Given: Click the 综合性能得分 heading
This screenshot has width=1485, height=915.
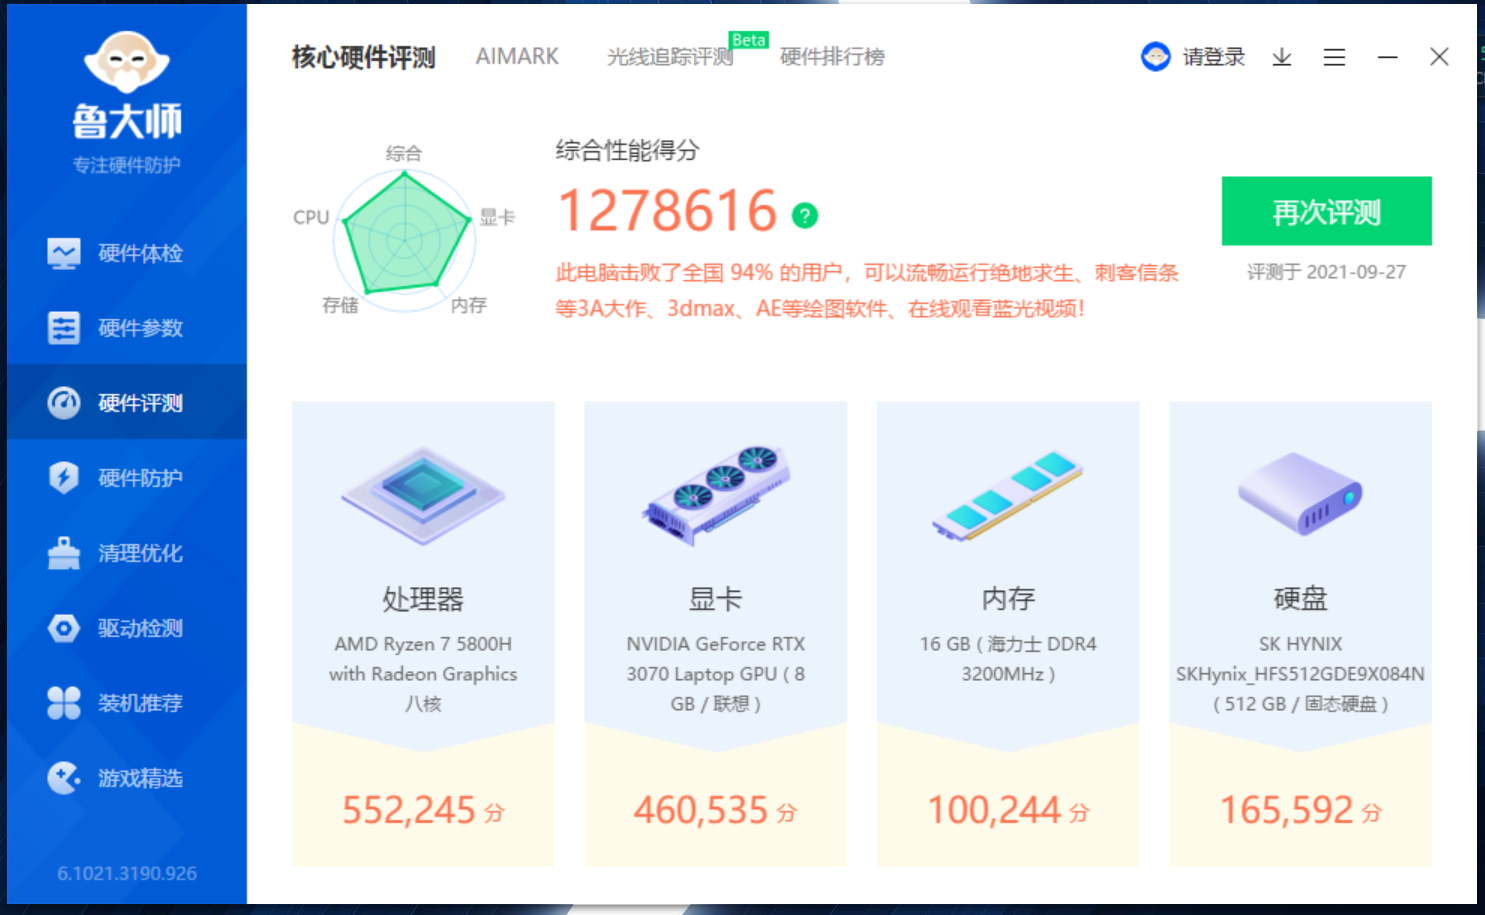Looking at the screenshot, I should 627,151.
